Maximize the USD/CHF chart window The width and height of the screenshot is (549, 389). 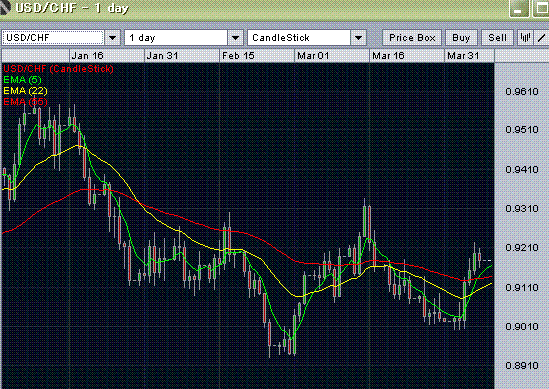pos(541,8)
